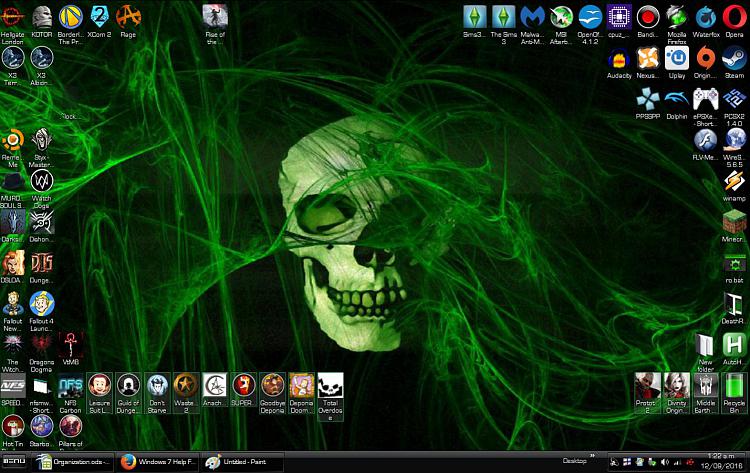The width and height of the screenshot is (750, 473).
Task: Launch Bandicam recorder icon
Action: 648,21
